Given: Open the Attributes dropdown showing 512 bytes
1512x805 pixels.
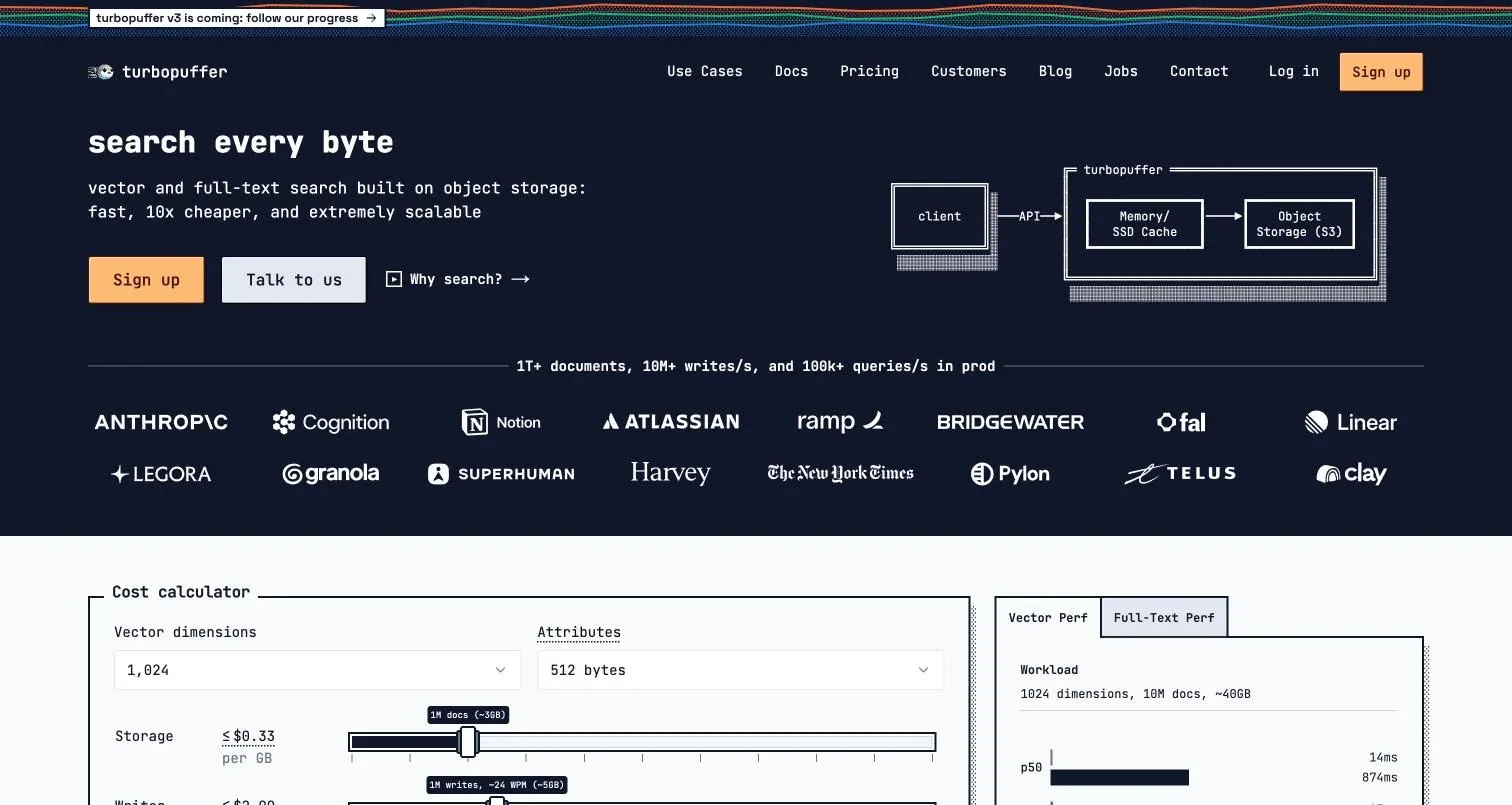Looking at the screenshot, I should [x=740, y=670].
